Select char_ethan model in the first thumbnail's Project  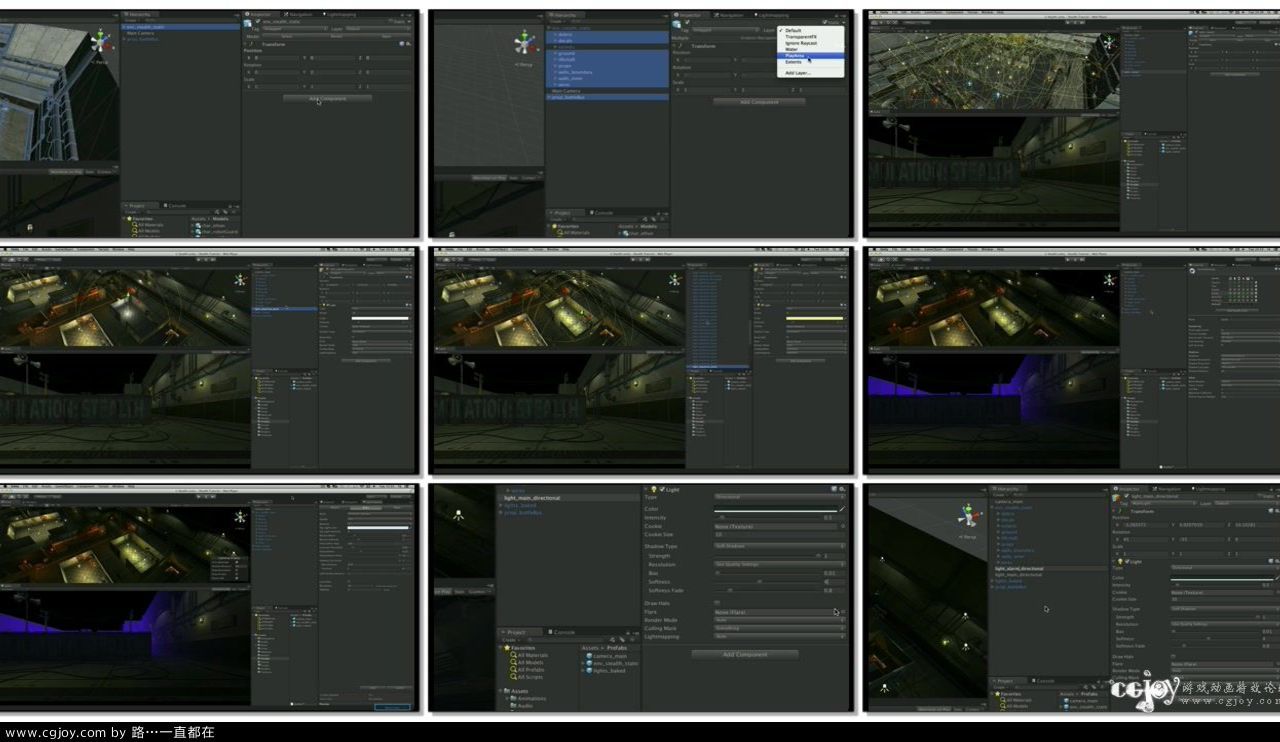coord(212,225)
